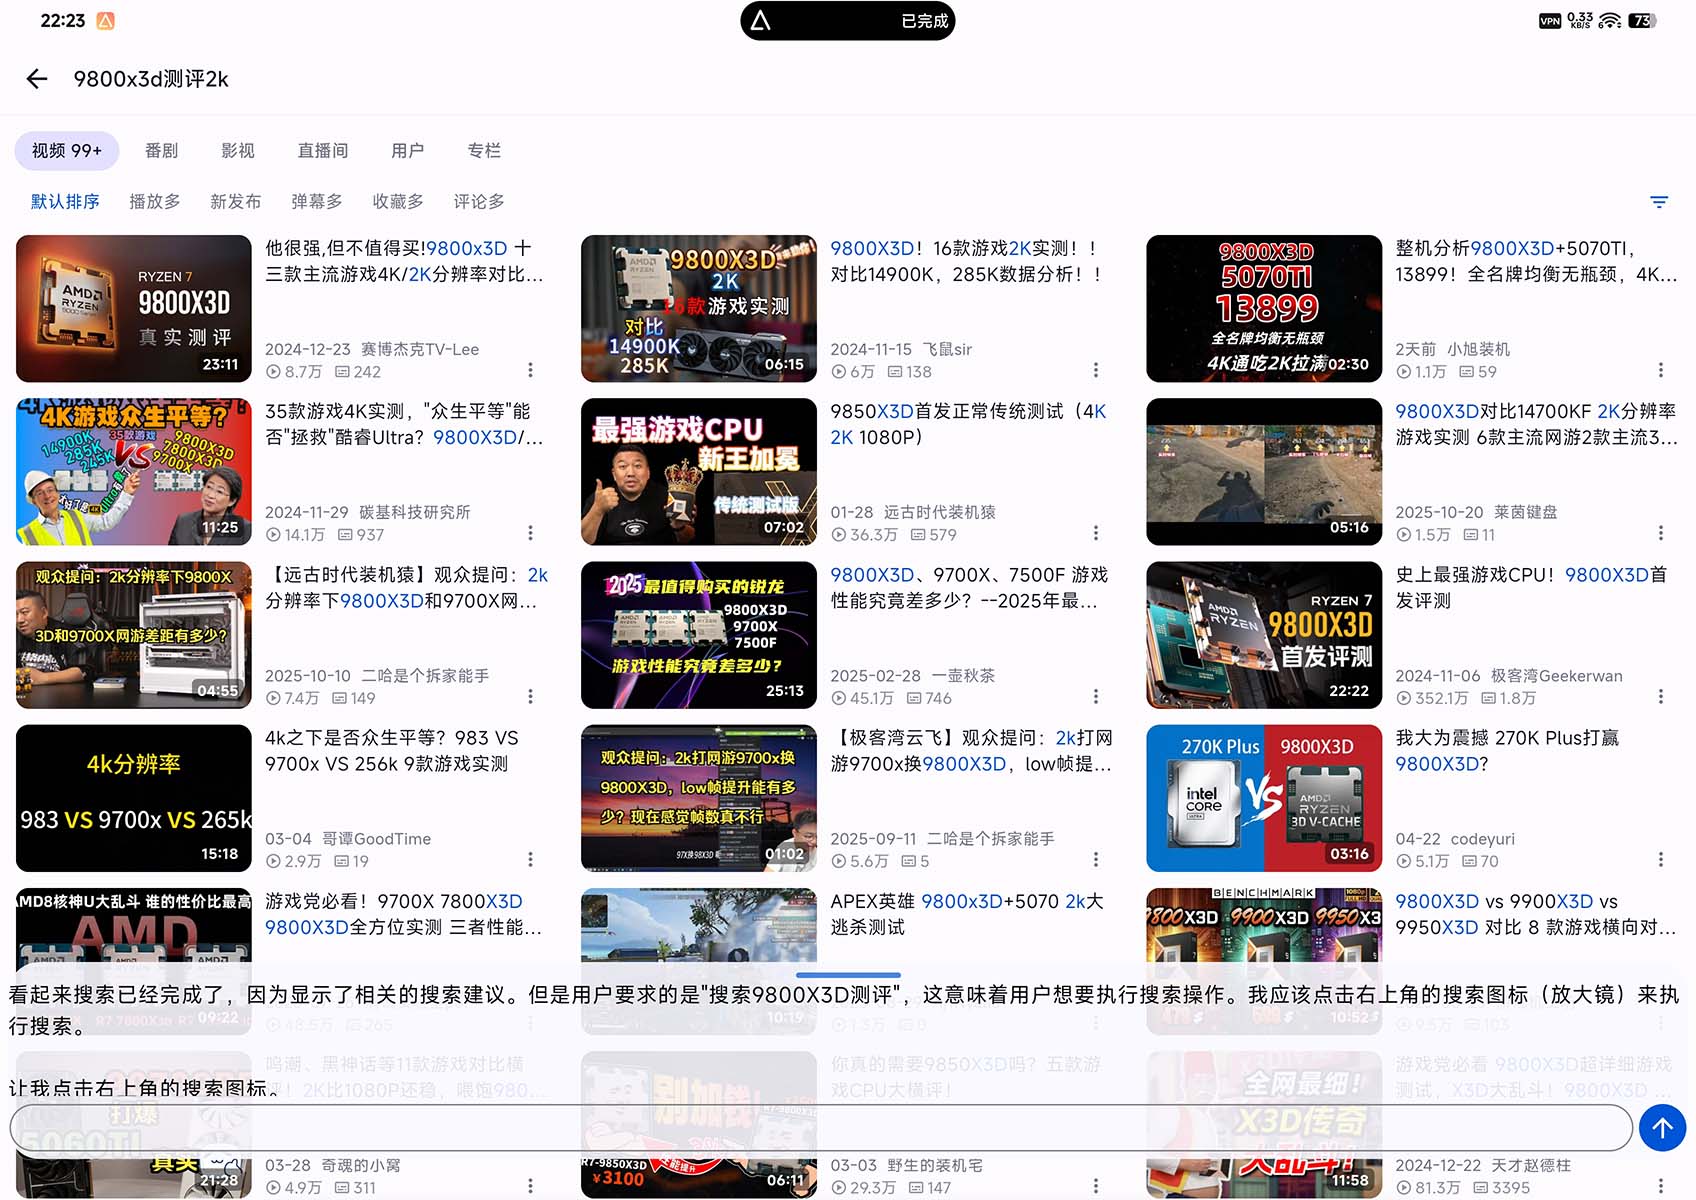Screen dimensions: 1696x1200
Task: Go back using the arrow beside the search query
Action: point(37,79)
